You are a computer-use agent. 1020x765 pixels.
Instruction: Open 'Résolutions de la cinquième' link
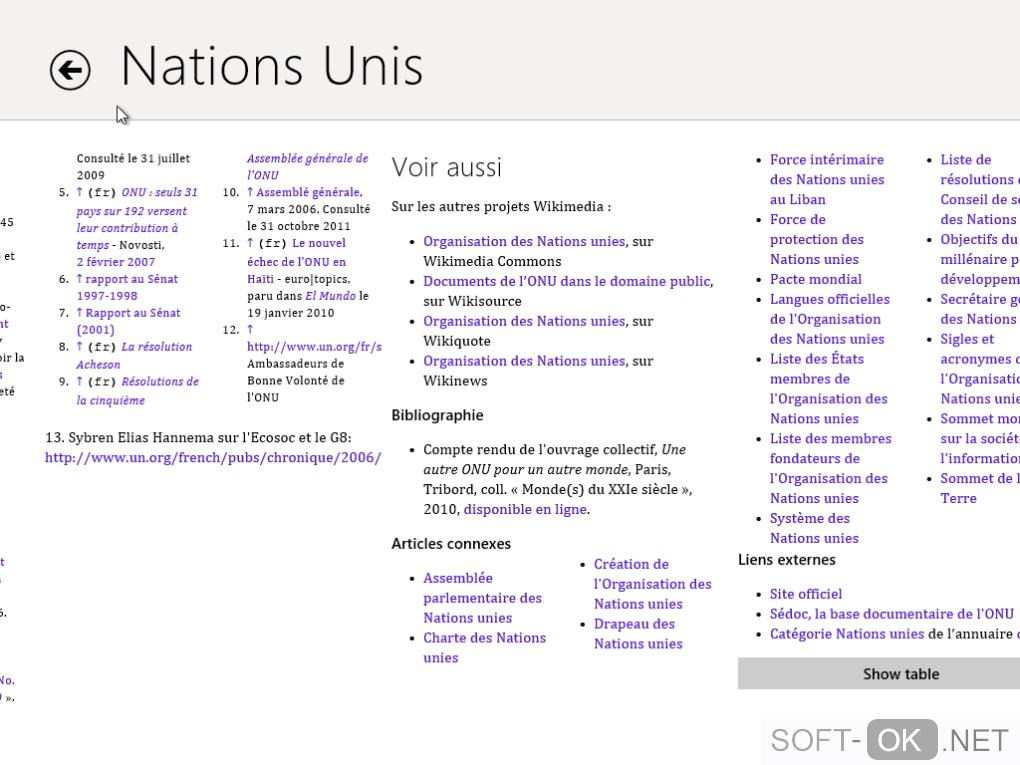[x=137, y=390]
